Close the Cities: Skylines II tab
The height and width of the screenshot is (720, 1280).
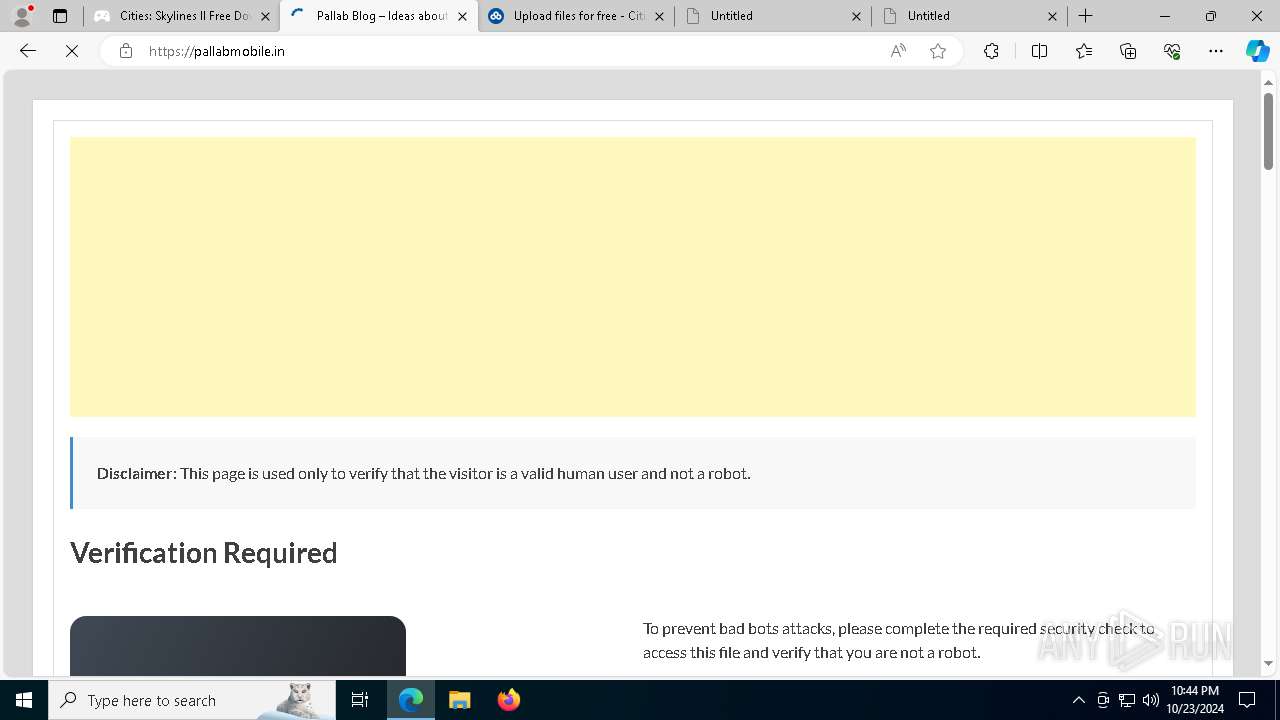pyautogui.click(x=265, y=16)
